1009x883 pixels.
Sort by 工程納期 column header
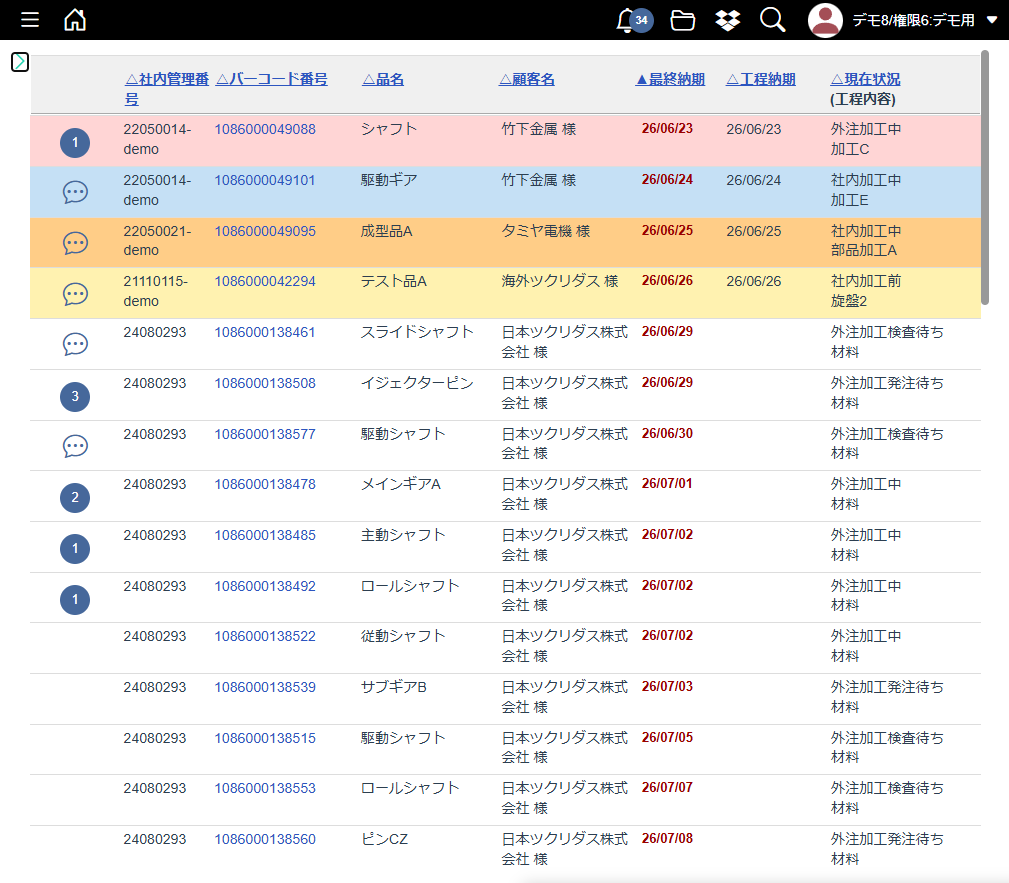[x=761, y=79]
